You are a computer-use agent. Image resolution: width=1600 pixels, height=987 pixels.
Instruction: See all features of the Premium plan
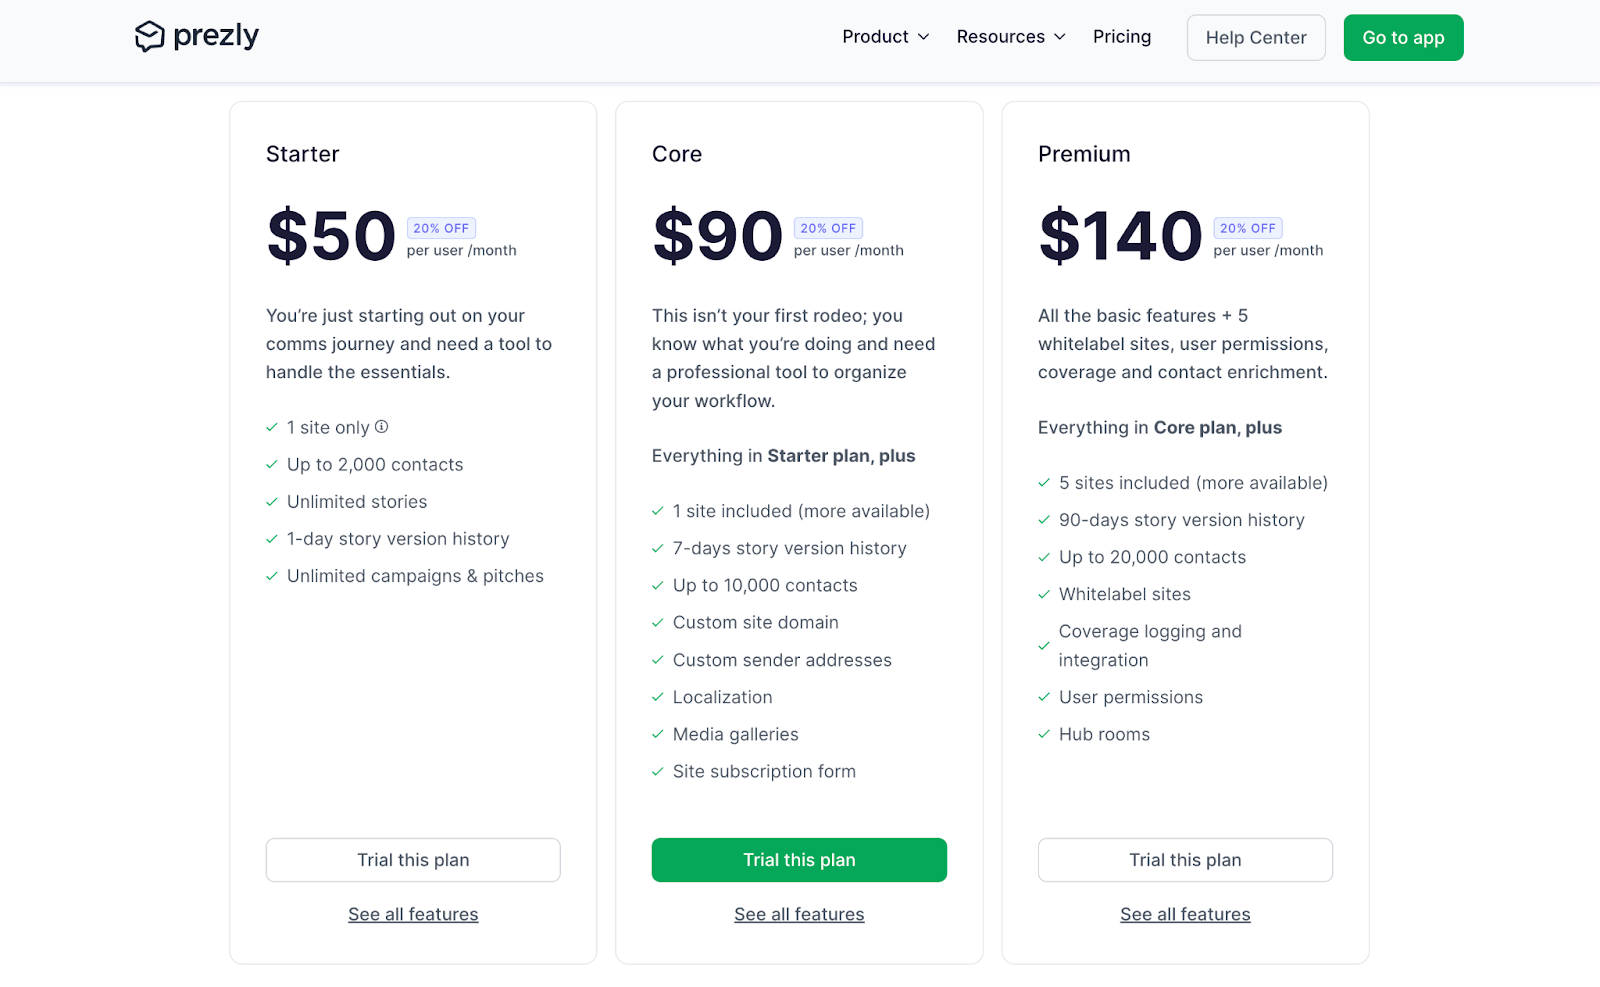click(1185, 914)
